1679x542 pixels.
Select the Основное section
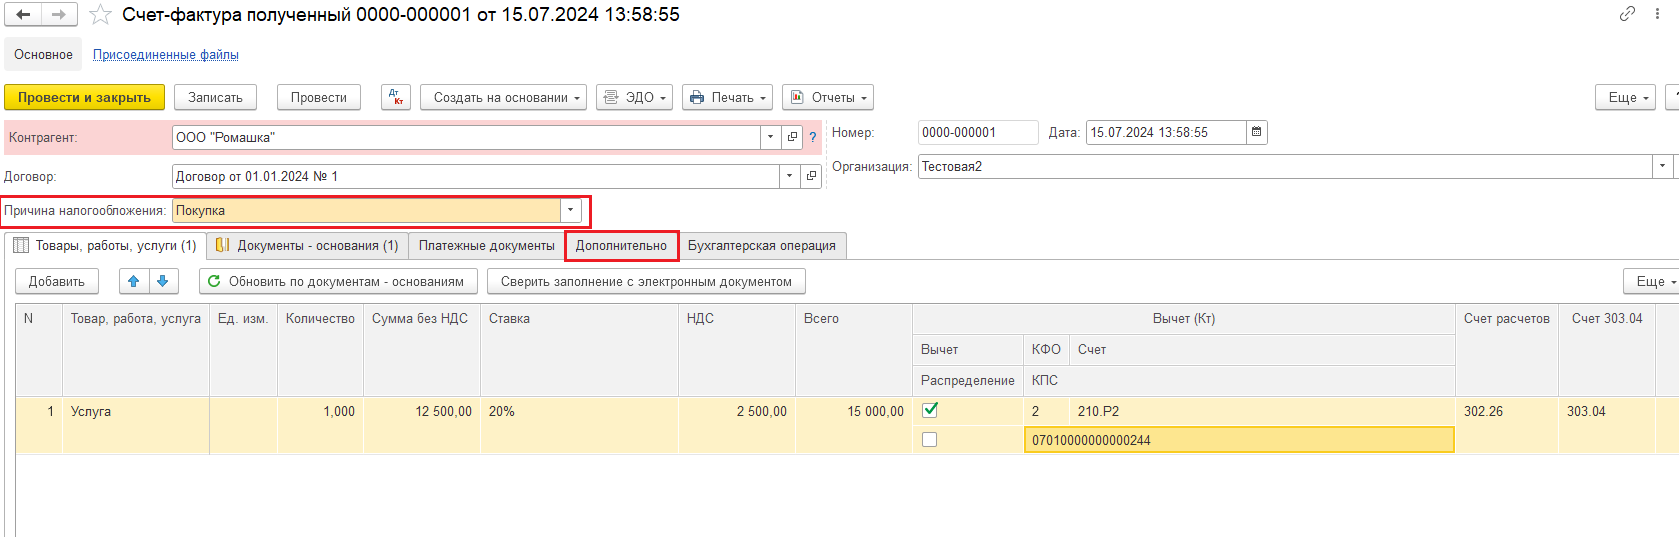click(43, 55)
